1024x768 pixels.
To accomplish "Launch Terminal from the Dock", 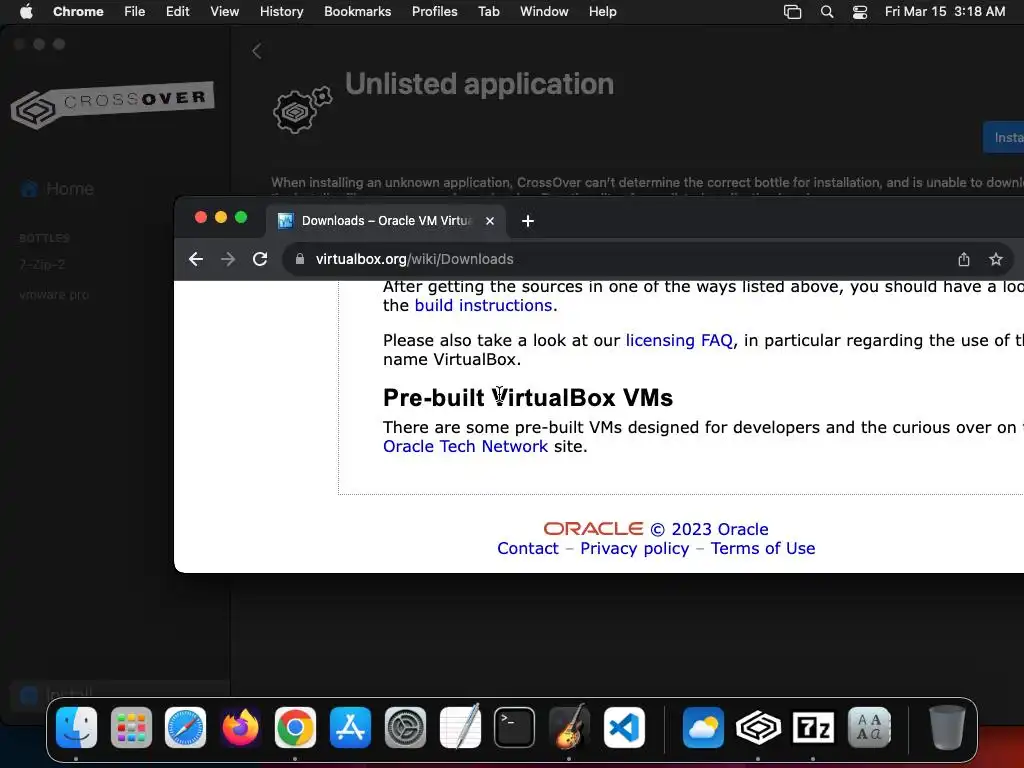I will click(x=515, y=727).
